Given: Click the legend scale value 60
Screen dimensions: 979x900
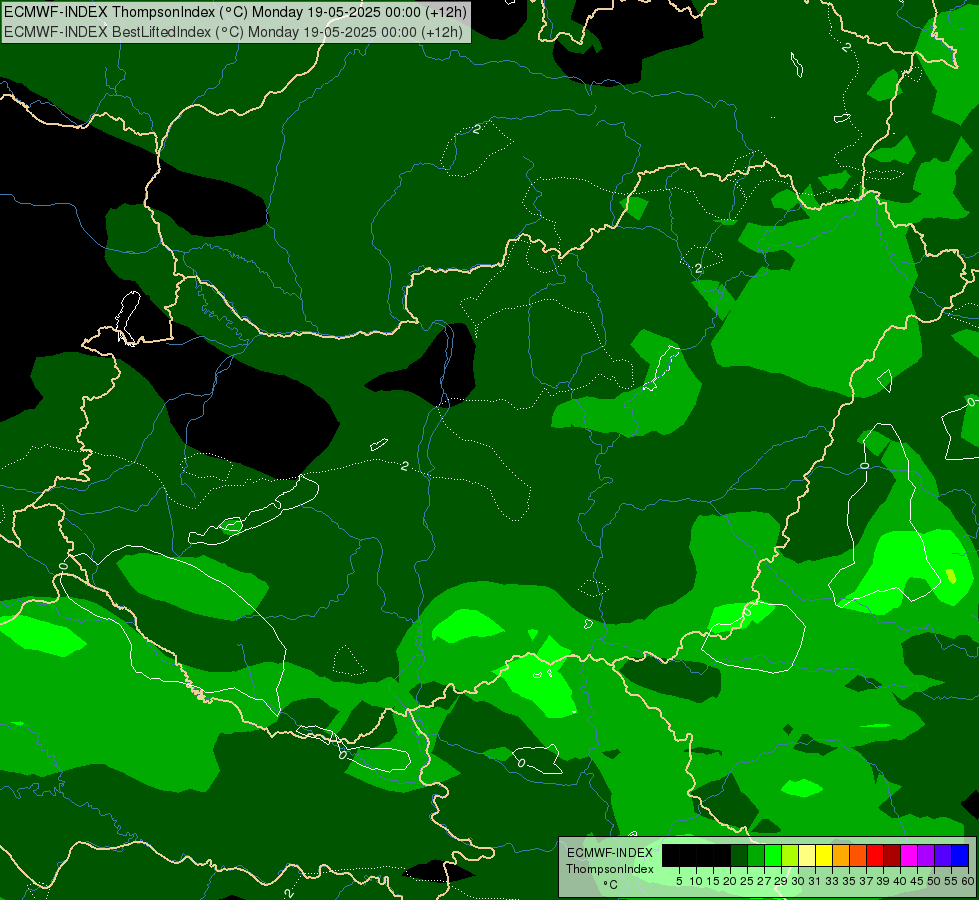Looking at the screenshot, I should (x=968, y=881).
